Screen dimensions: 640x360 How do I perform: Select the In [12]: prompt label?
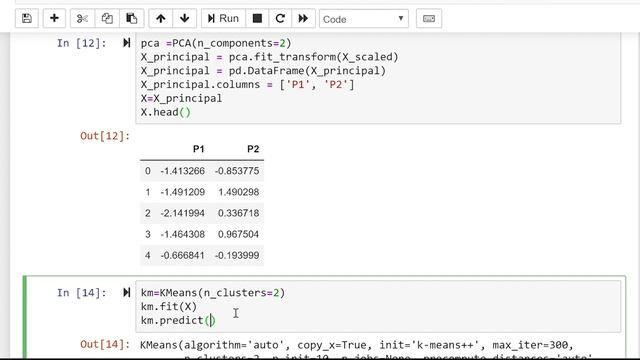coord(82,43)
